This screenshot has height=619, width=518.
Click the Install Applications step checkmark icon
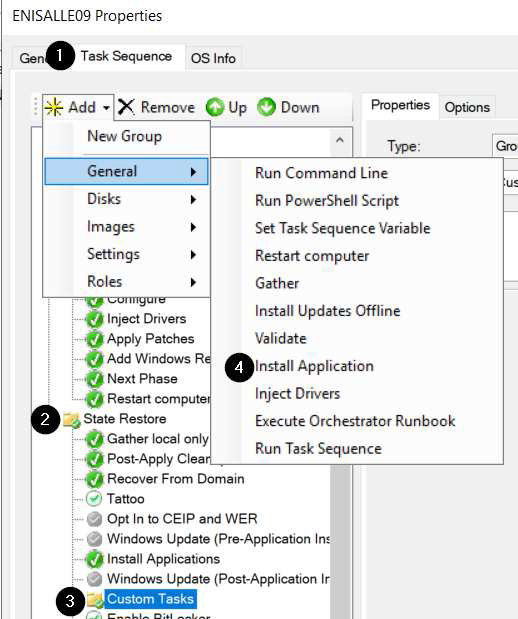[x=94, y=559]
